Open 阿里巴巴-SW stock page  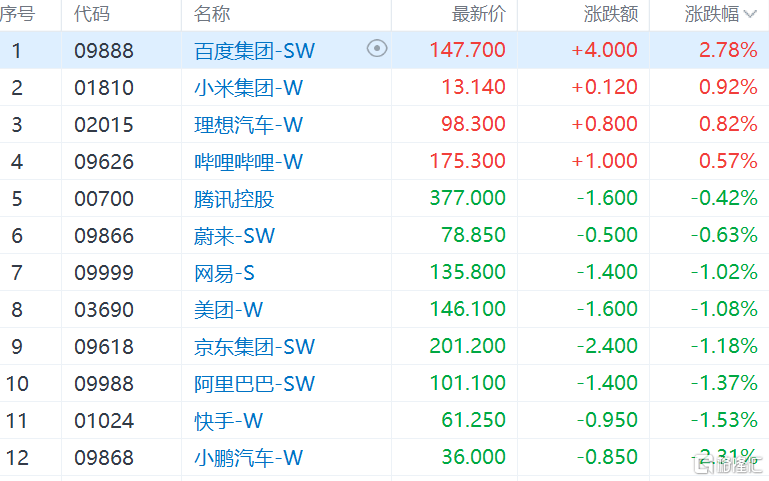[254, 383]
